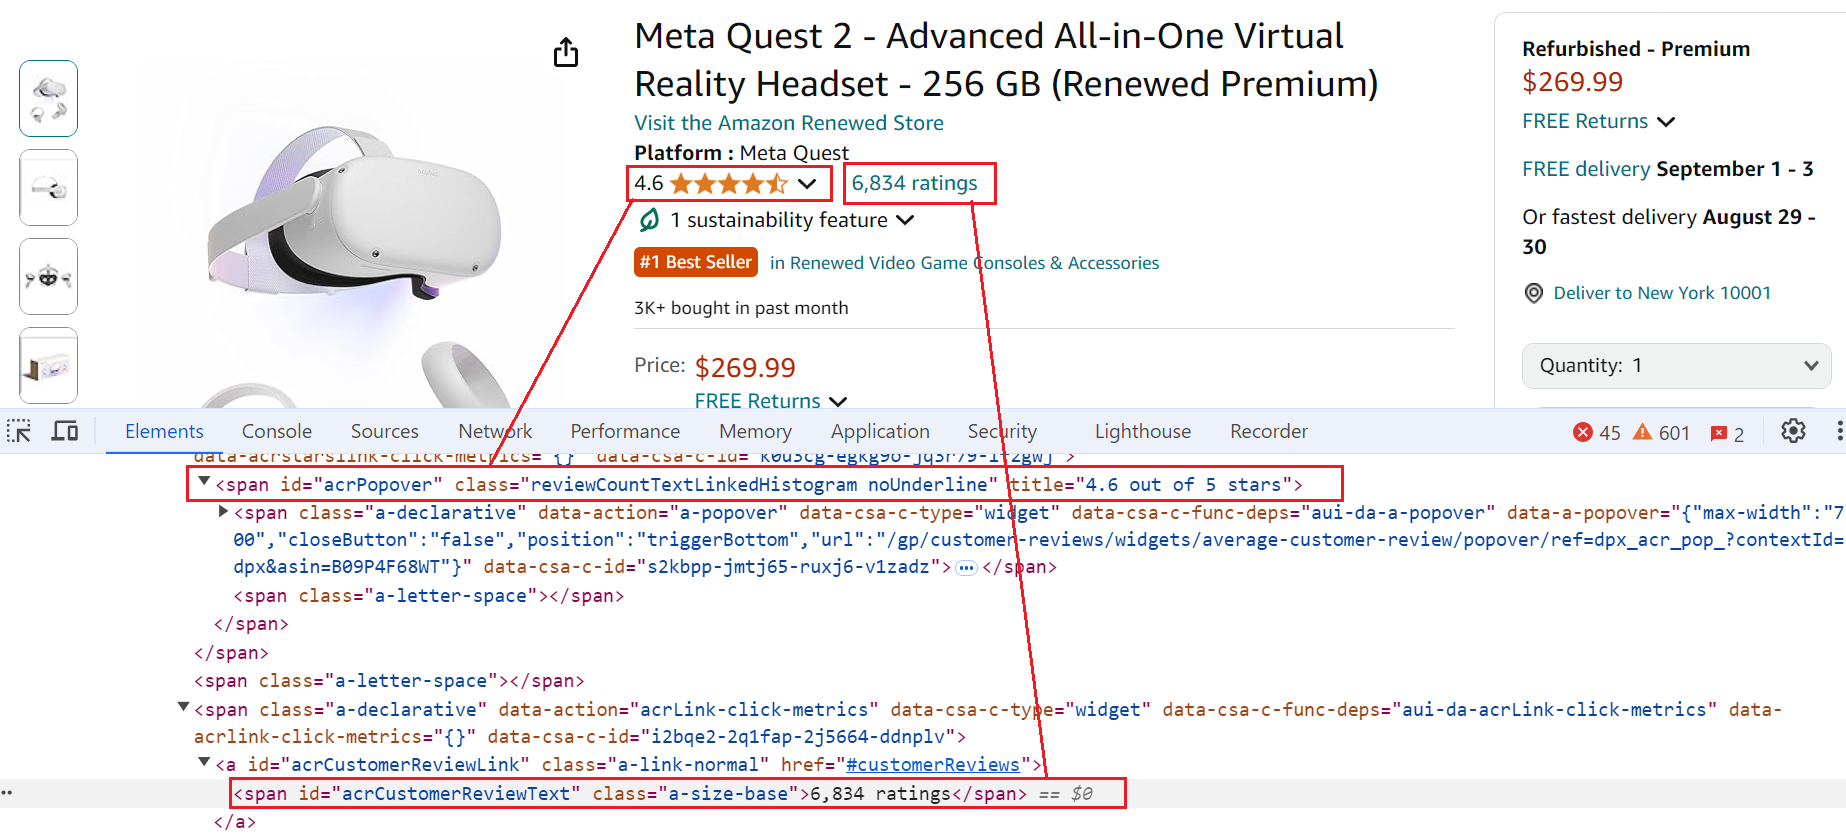Open the Network tab
The image size is (1846, 834).
point(494,431)
